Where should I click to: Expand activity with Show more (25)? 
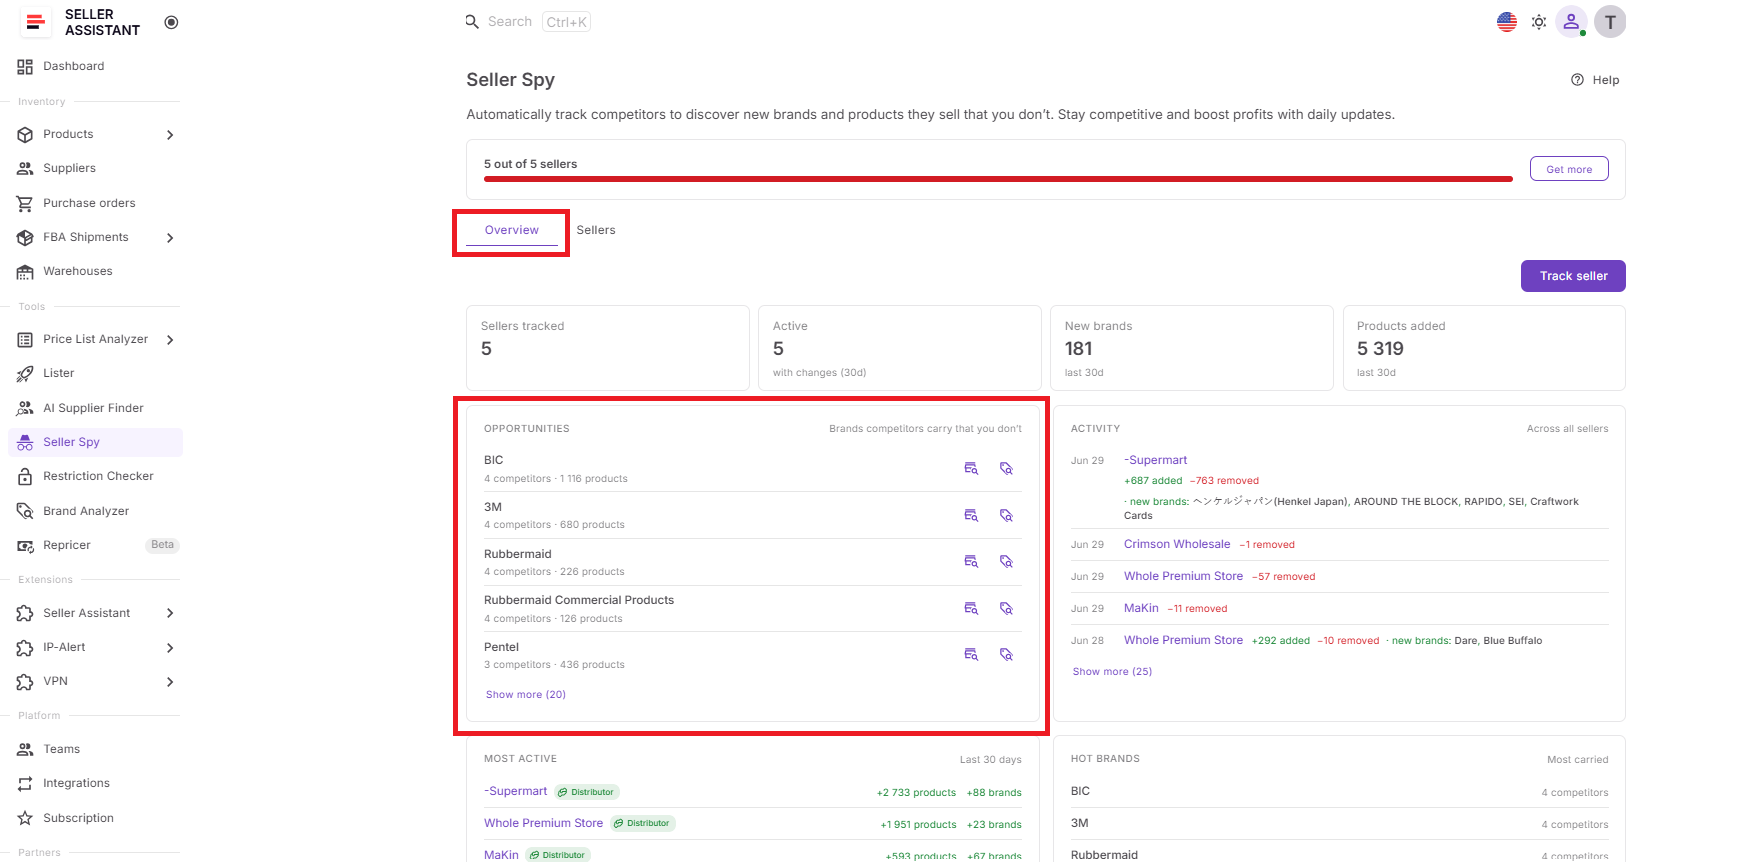[x=1112, y=672]
